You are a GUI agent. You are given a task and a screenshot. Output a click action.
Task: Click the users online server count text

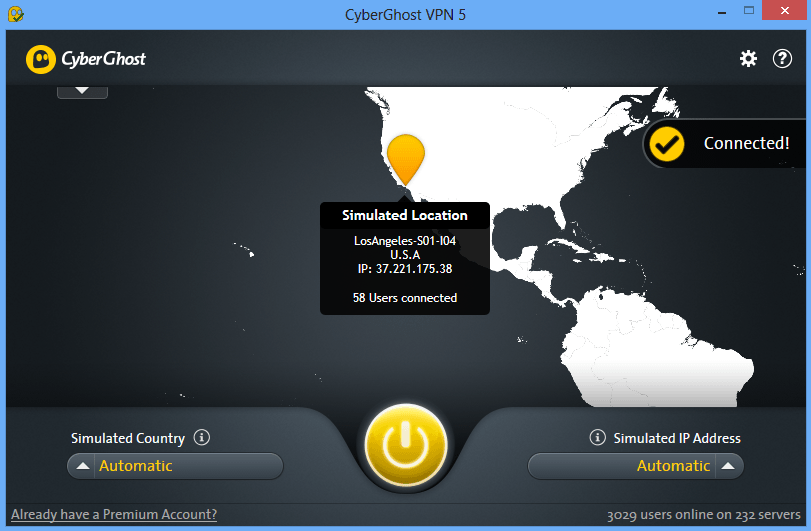tap(703, 515)
